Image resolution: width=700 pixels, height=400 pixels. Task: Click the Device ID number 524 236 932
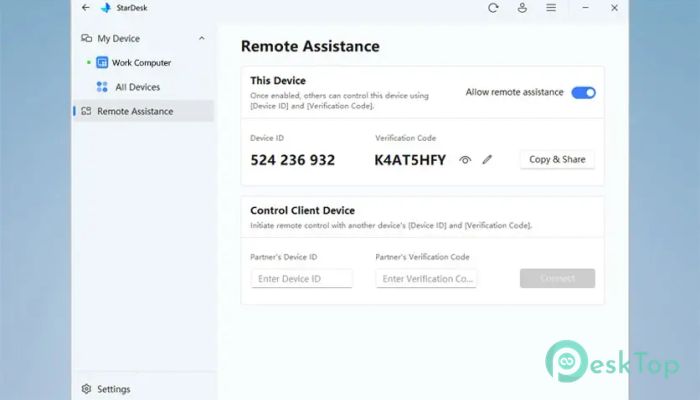pyautogui.click(x=292, y=160)
